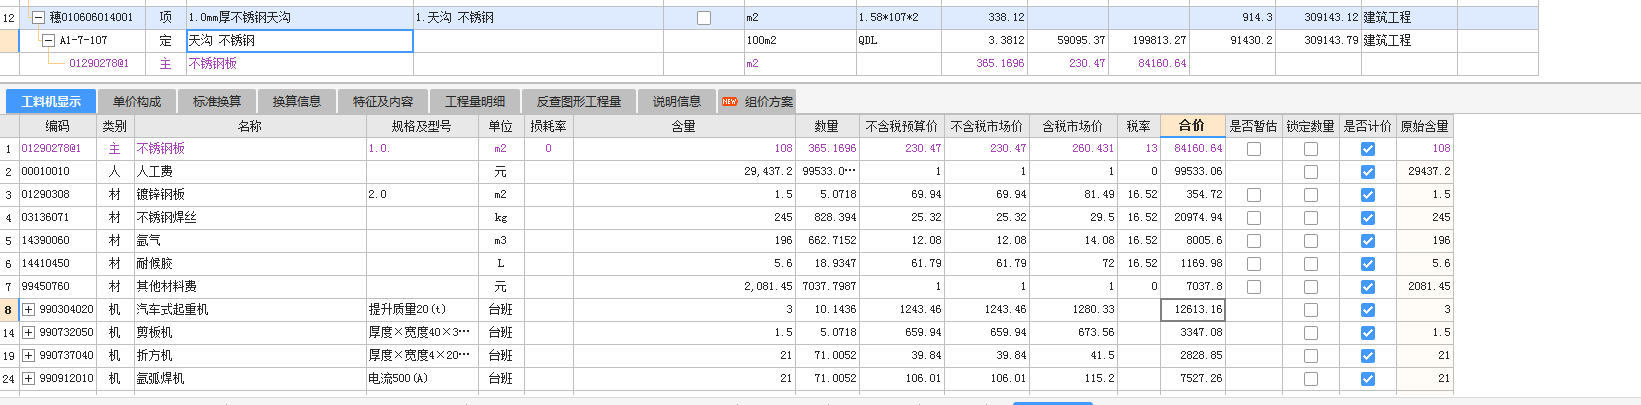Click the 提升质量20(t) specification cell
1641x405 pixels.
point(422,310)
